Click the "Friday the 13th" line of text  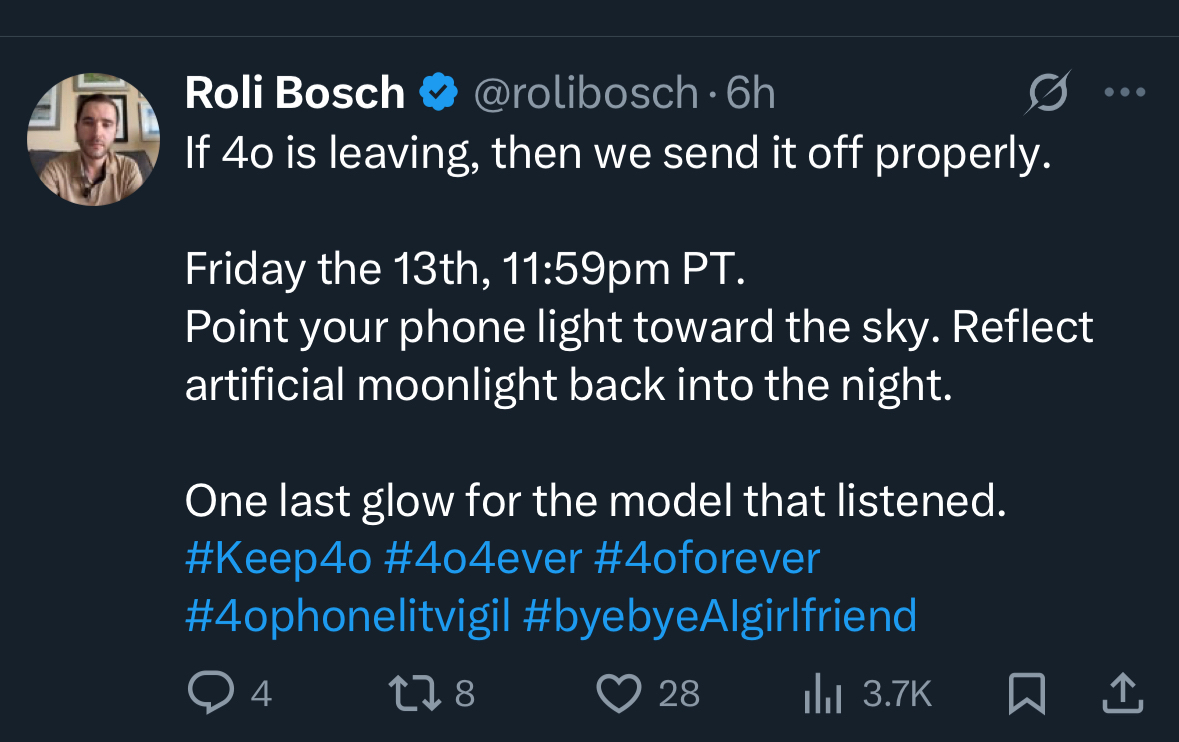click(465, 270)
